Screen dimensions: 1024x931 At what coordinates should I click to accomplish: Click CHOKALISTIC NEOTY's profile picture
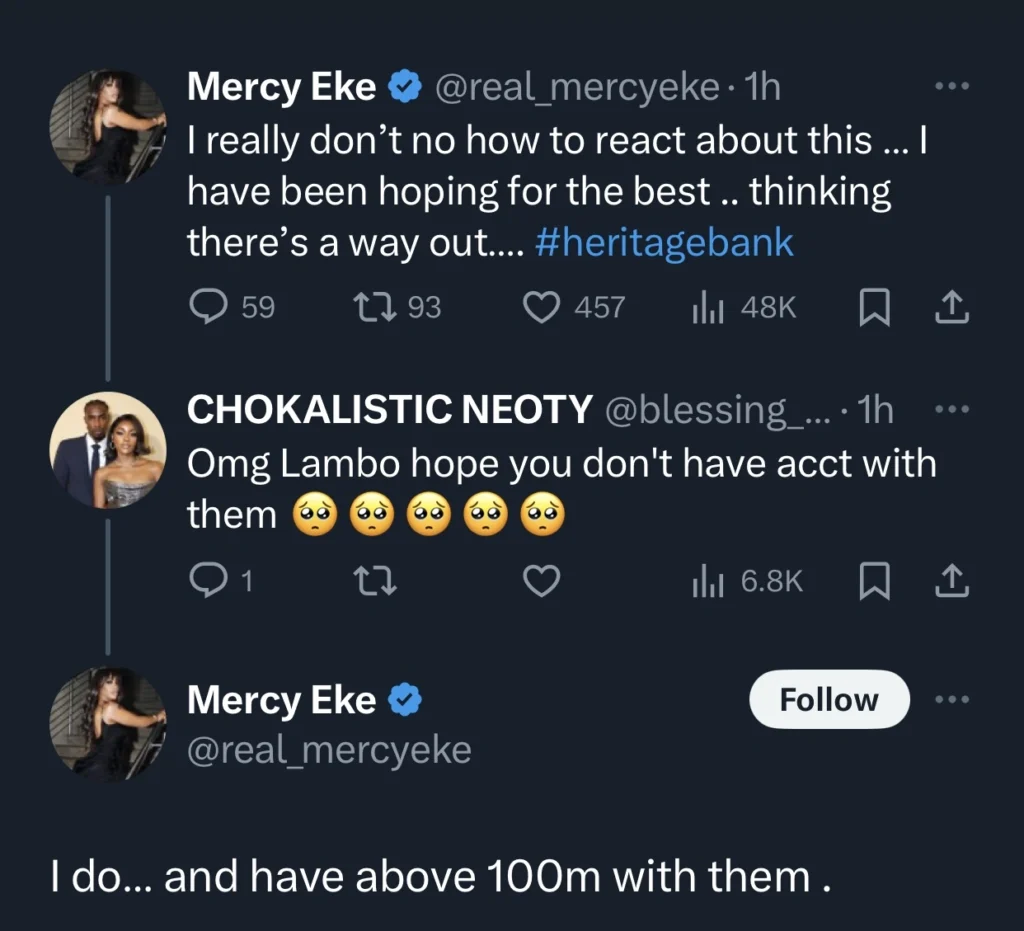tap(107, 450)
